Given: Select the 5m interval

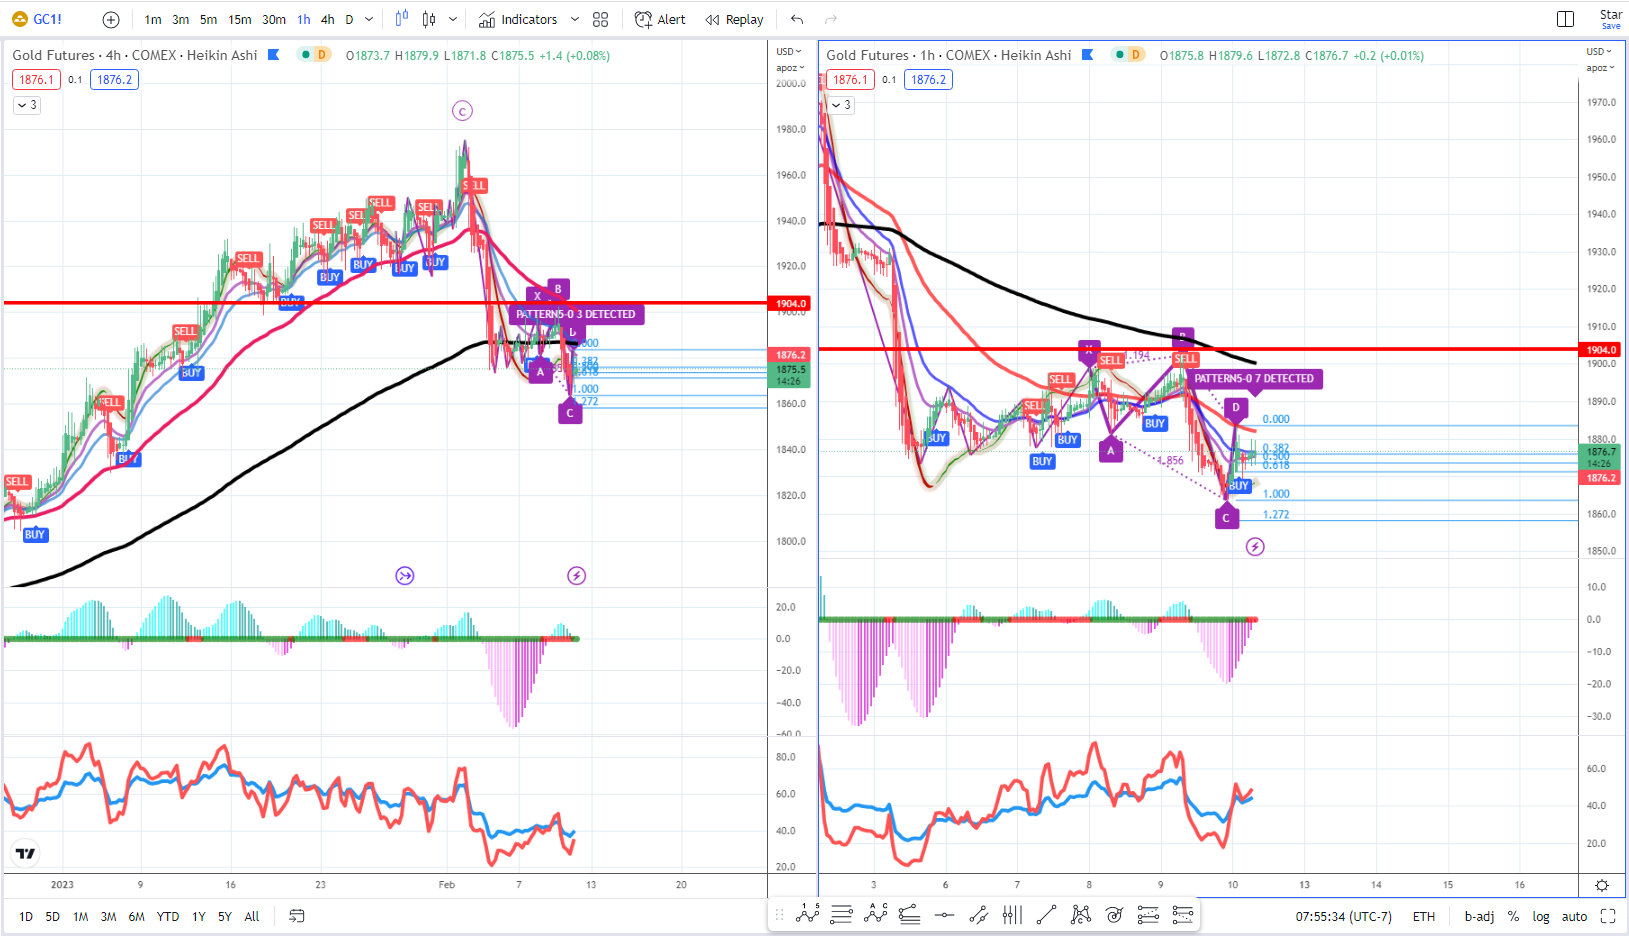Looking at the screenshot, I should [208, 19].
